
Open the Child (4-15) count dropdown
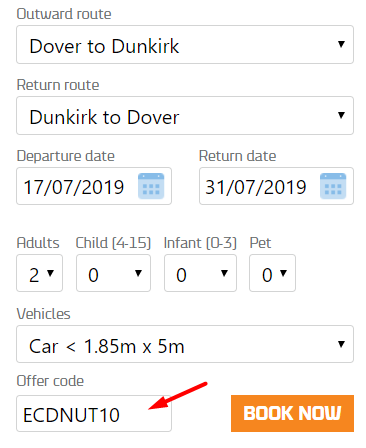click(113, 273)
